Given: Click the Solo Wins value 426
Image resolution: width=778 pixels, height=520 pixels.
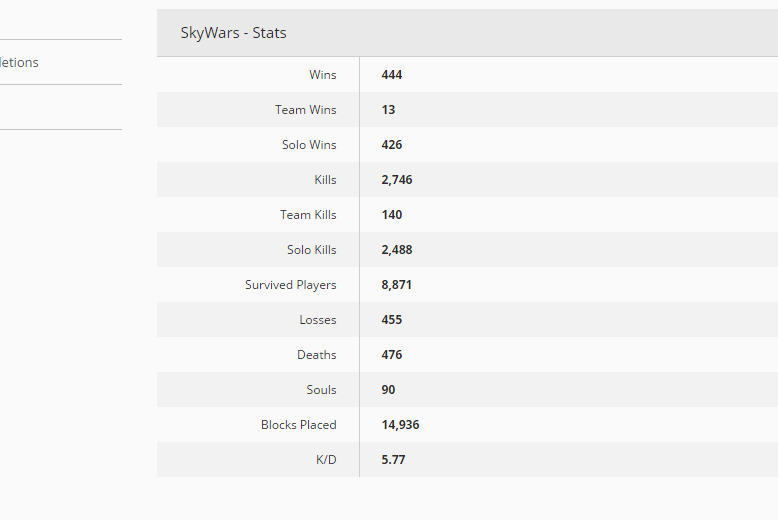Looking at the screenshot, I should click(391, 145).
